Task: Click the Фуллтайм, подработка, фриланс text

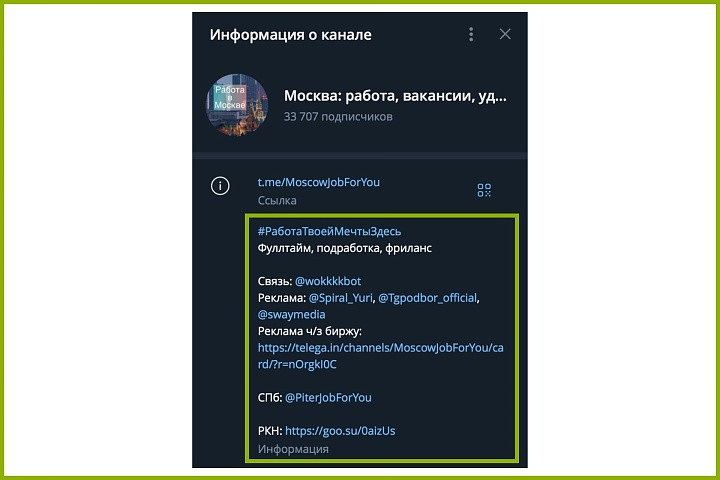Action: [345, 248]
